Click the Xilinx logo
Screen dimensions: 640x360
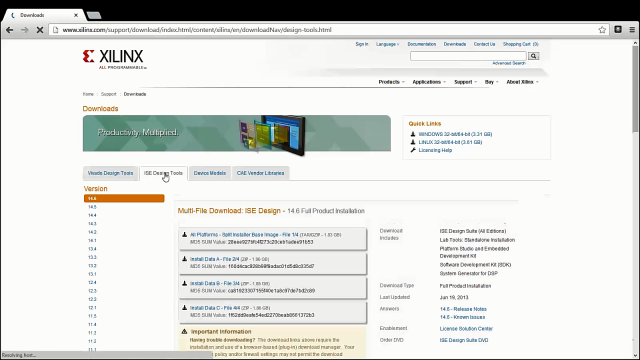[x=114, y=59]
